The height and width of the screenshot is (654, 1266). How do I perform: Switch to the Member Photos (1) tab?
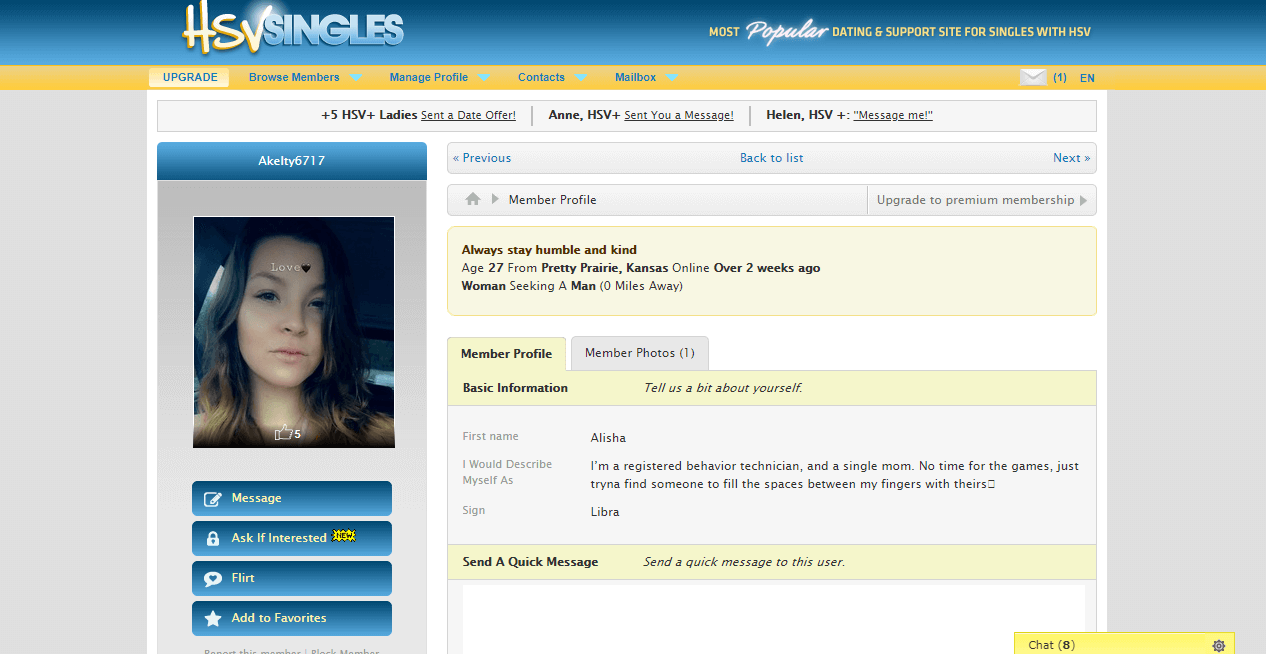pyautogui.click(x=640, y=353)
